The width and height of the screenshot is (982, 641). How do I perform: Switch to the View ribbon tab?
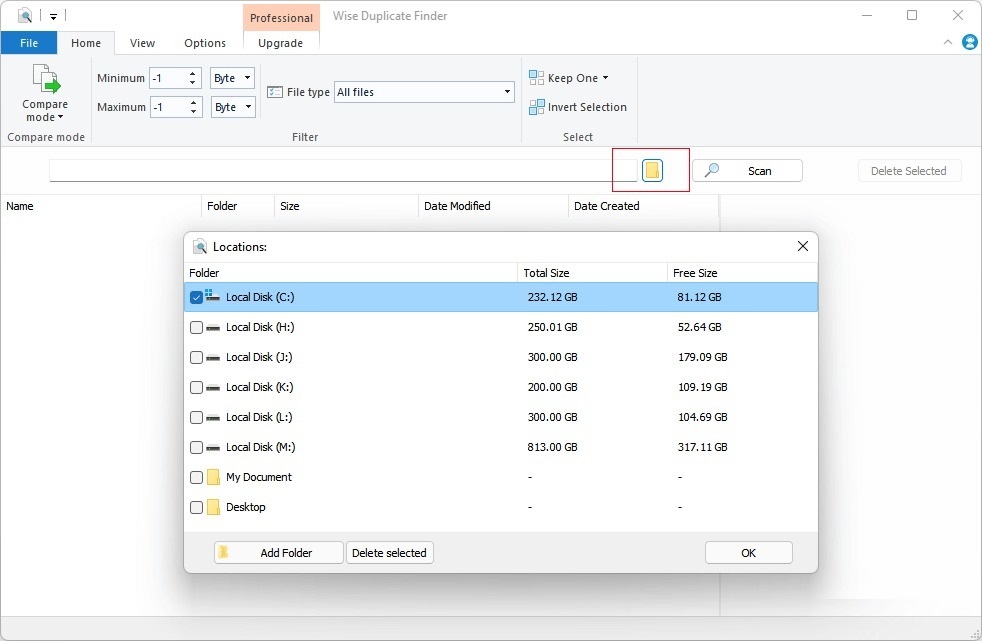[142, 43]
